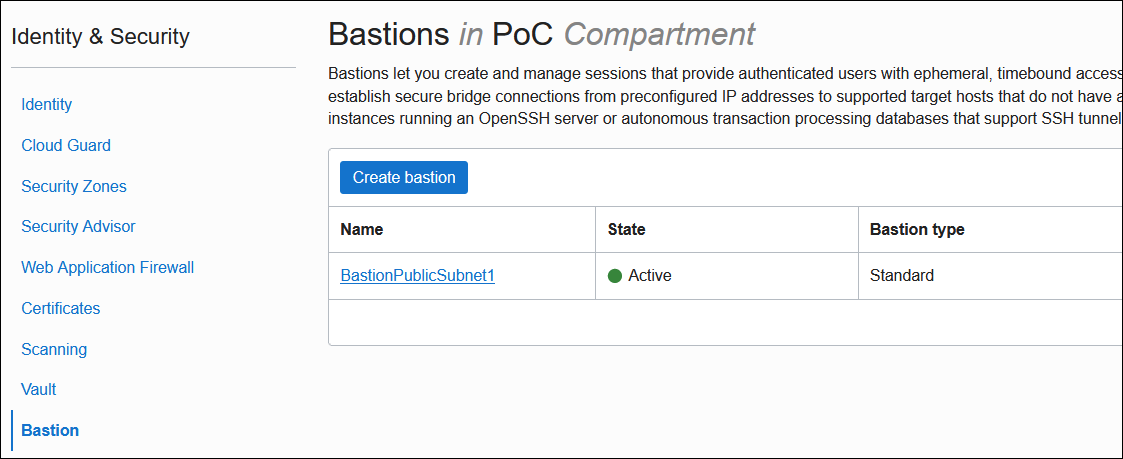1123x459 pixels.
Task: Click the Bastions in PoC Compartment heading
Action: (x=541, y=35)
